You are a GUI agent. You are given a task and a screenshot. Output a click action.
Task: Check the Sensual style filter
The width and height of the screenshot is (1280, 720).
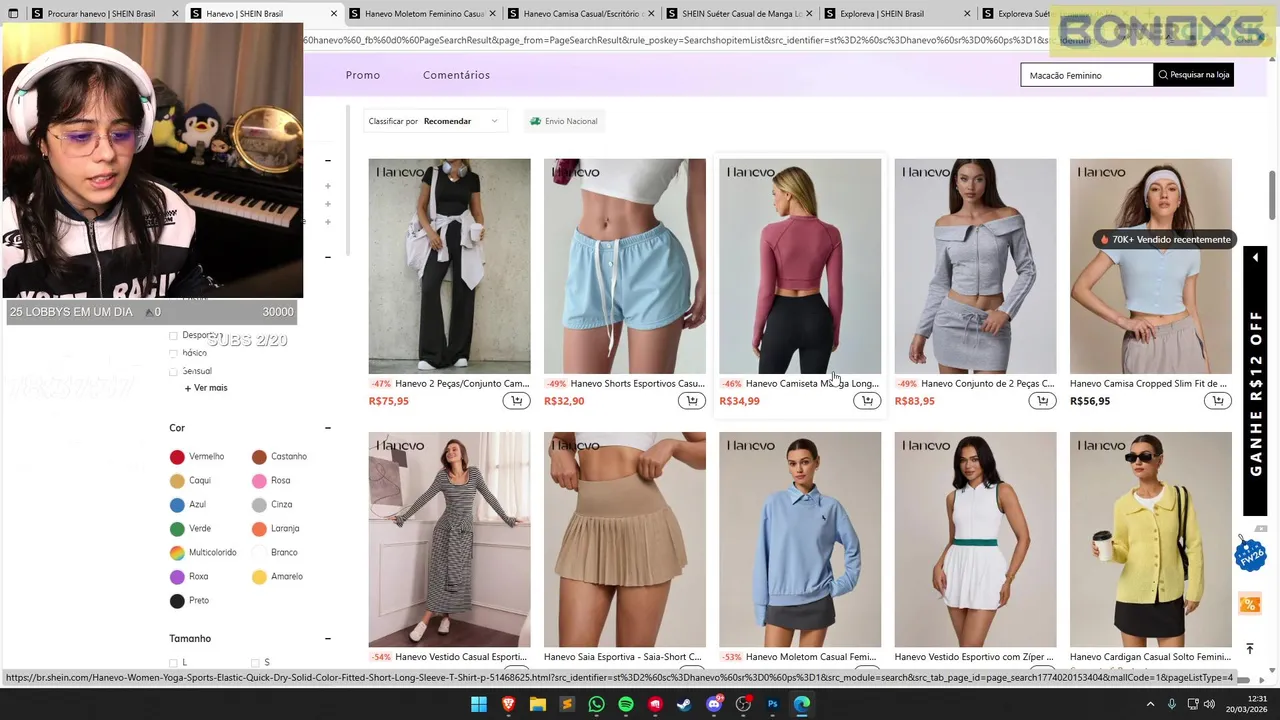(174, 372)
